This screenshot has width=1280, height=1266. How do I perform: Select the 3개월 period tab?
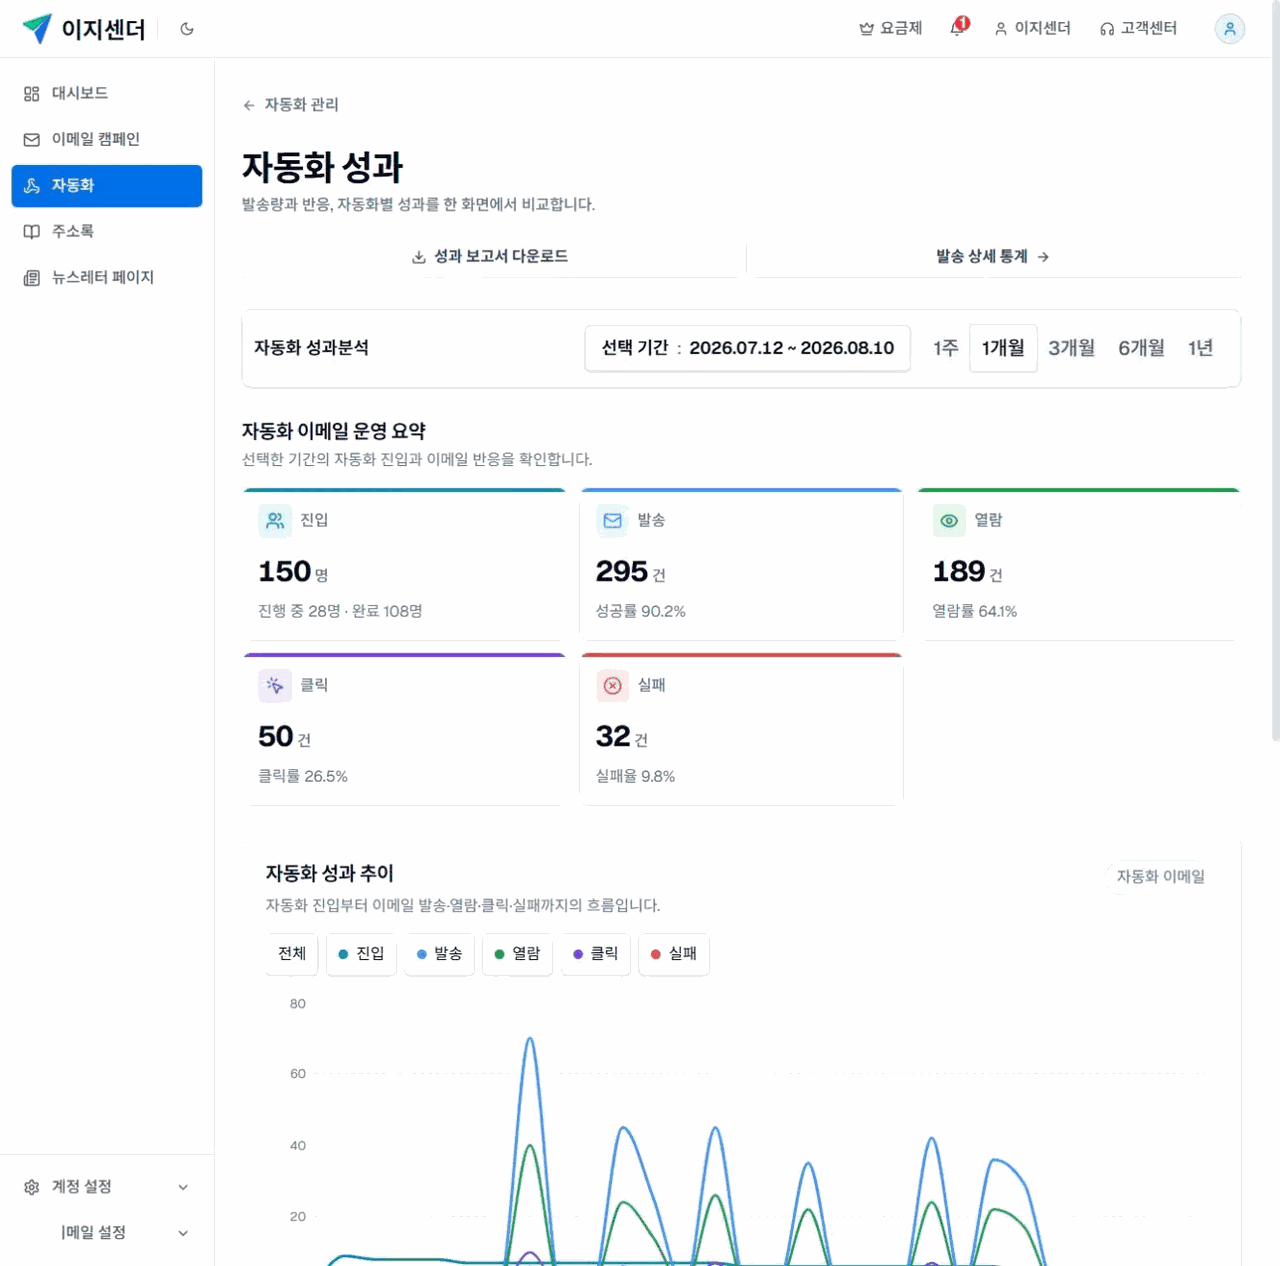pyautogui.click(x=1072, y=348)
